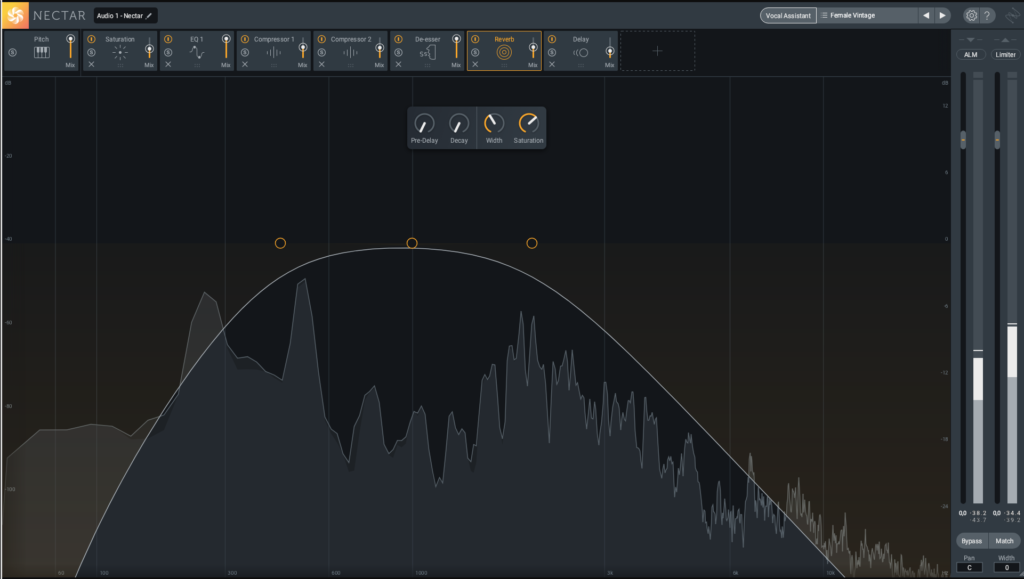Click the Delay module echo icon
The width and height of the screenshot is (1024, 579).
[581, 53]
